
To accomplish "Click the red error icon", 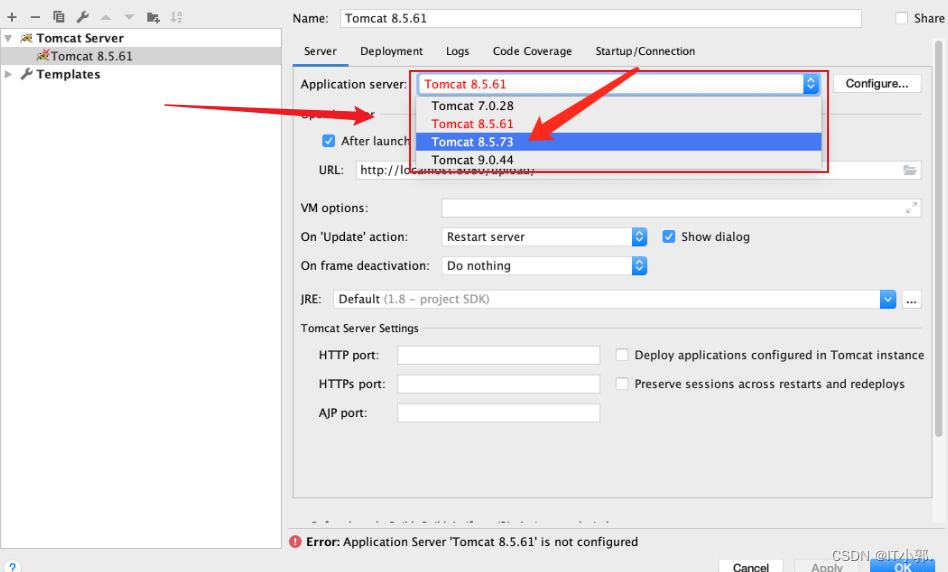I will 295,542.
